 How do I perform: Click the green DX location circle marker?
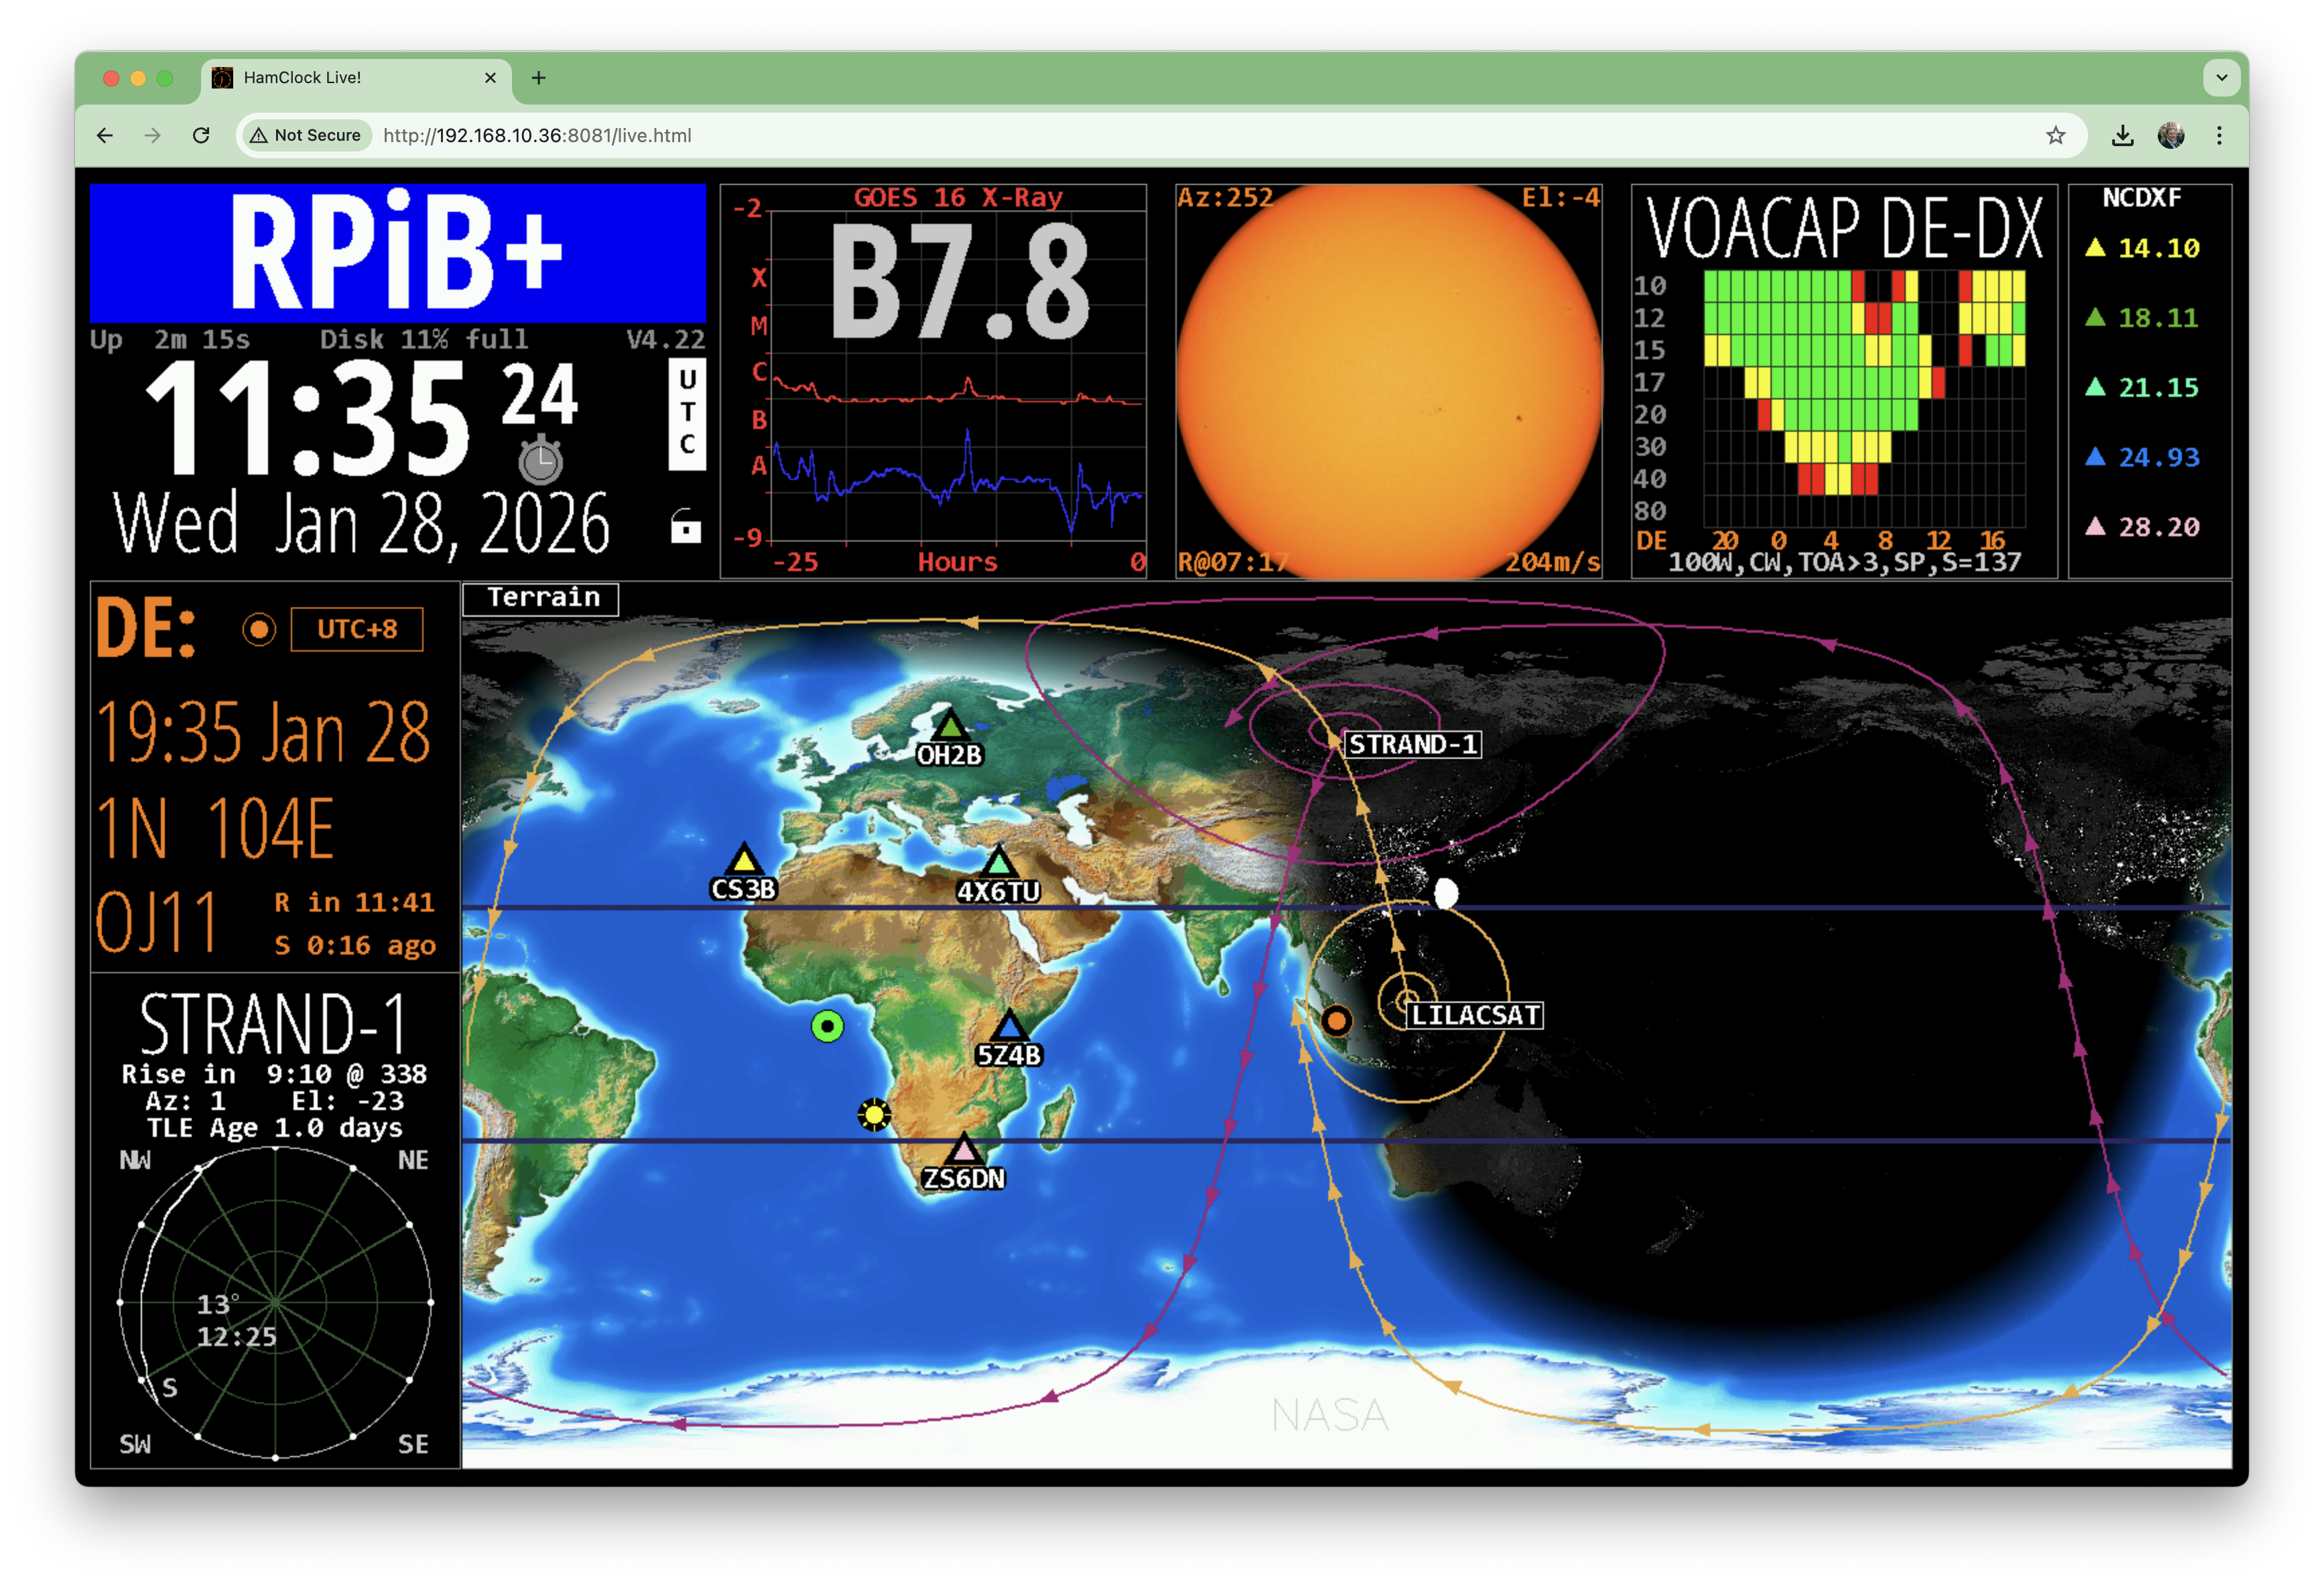point(827,1026)
